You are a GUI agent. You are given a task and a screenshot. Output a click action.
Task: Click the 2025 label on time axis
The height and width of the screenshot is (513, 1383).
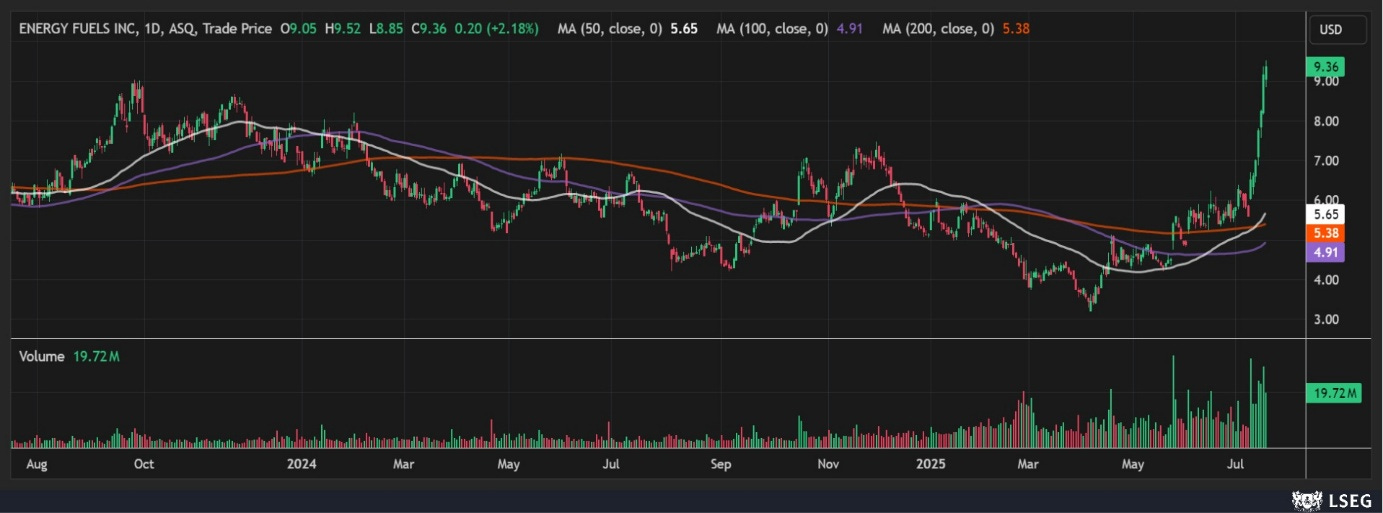[x=931, y=464]
